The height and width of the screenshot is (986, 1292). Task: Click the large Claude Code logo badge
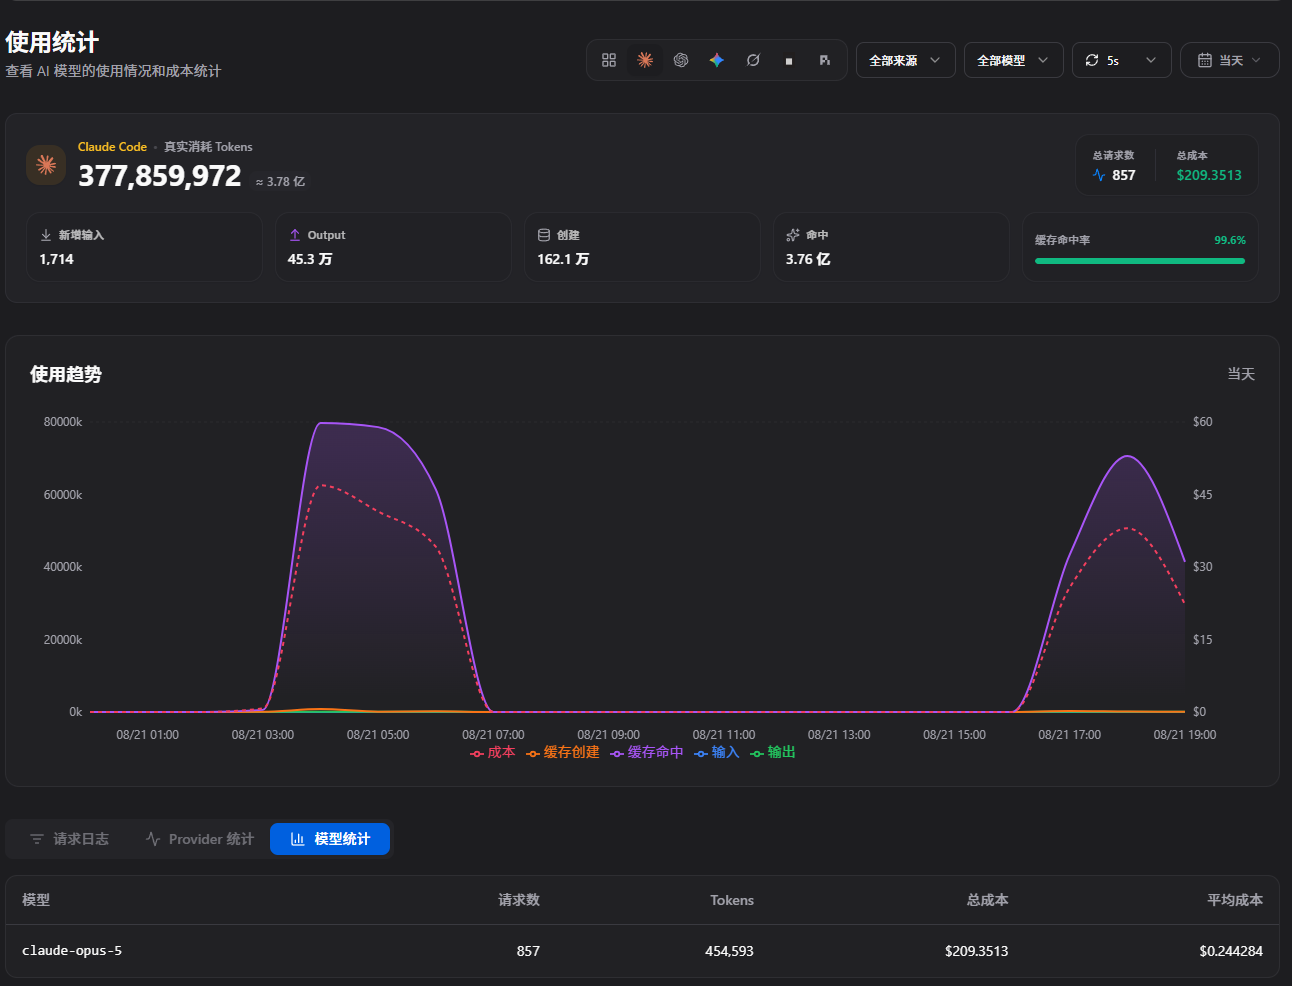coord(46,165)
